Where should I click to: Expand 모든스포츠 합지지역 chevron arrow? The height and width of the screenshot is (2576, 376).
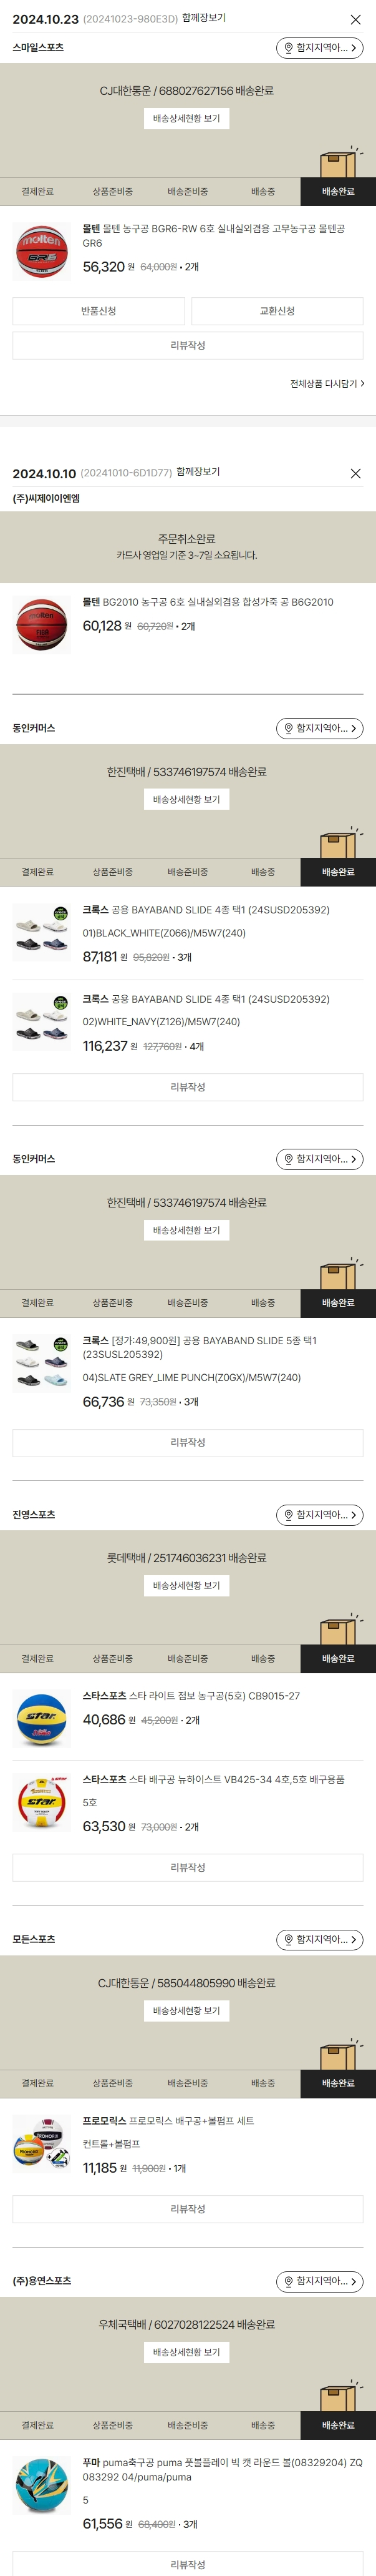(x=353, y=1940)
